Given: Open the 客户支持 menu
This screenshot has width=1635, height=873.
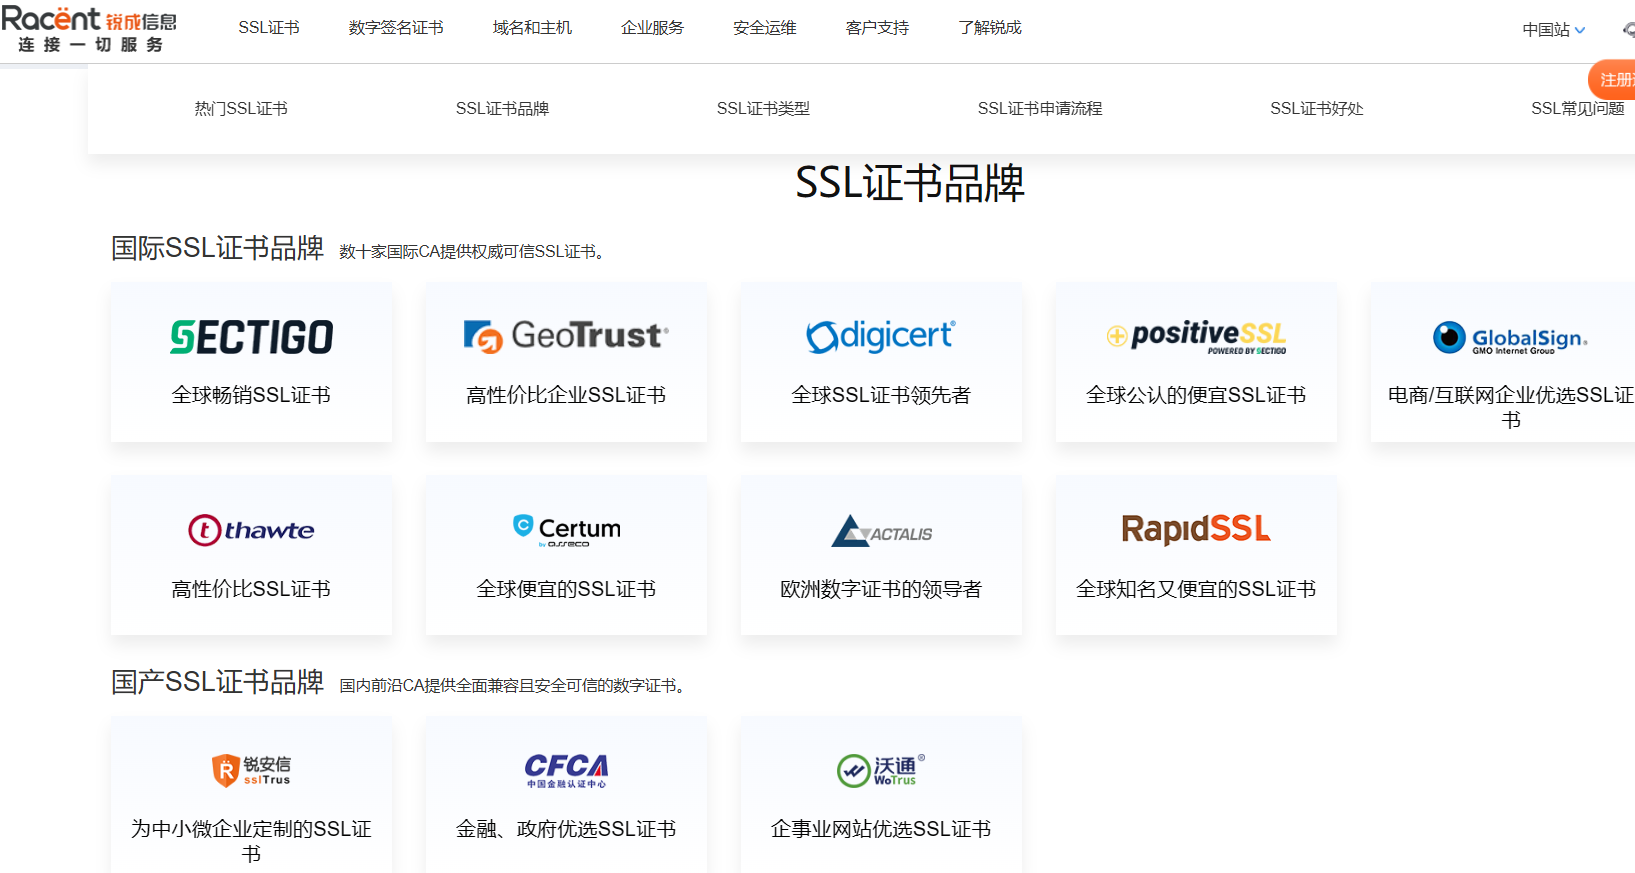Looking at the screenshot, I should point(877,28).
